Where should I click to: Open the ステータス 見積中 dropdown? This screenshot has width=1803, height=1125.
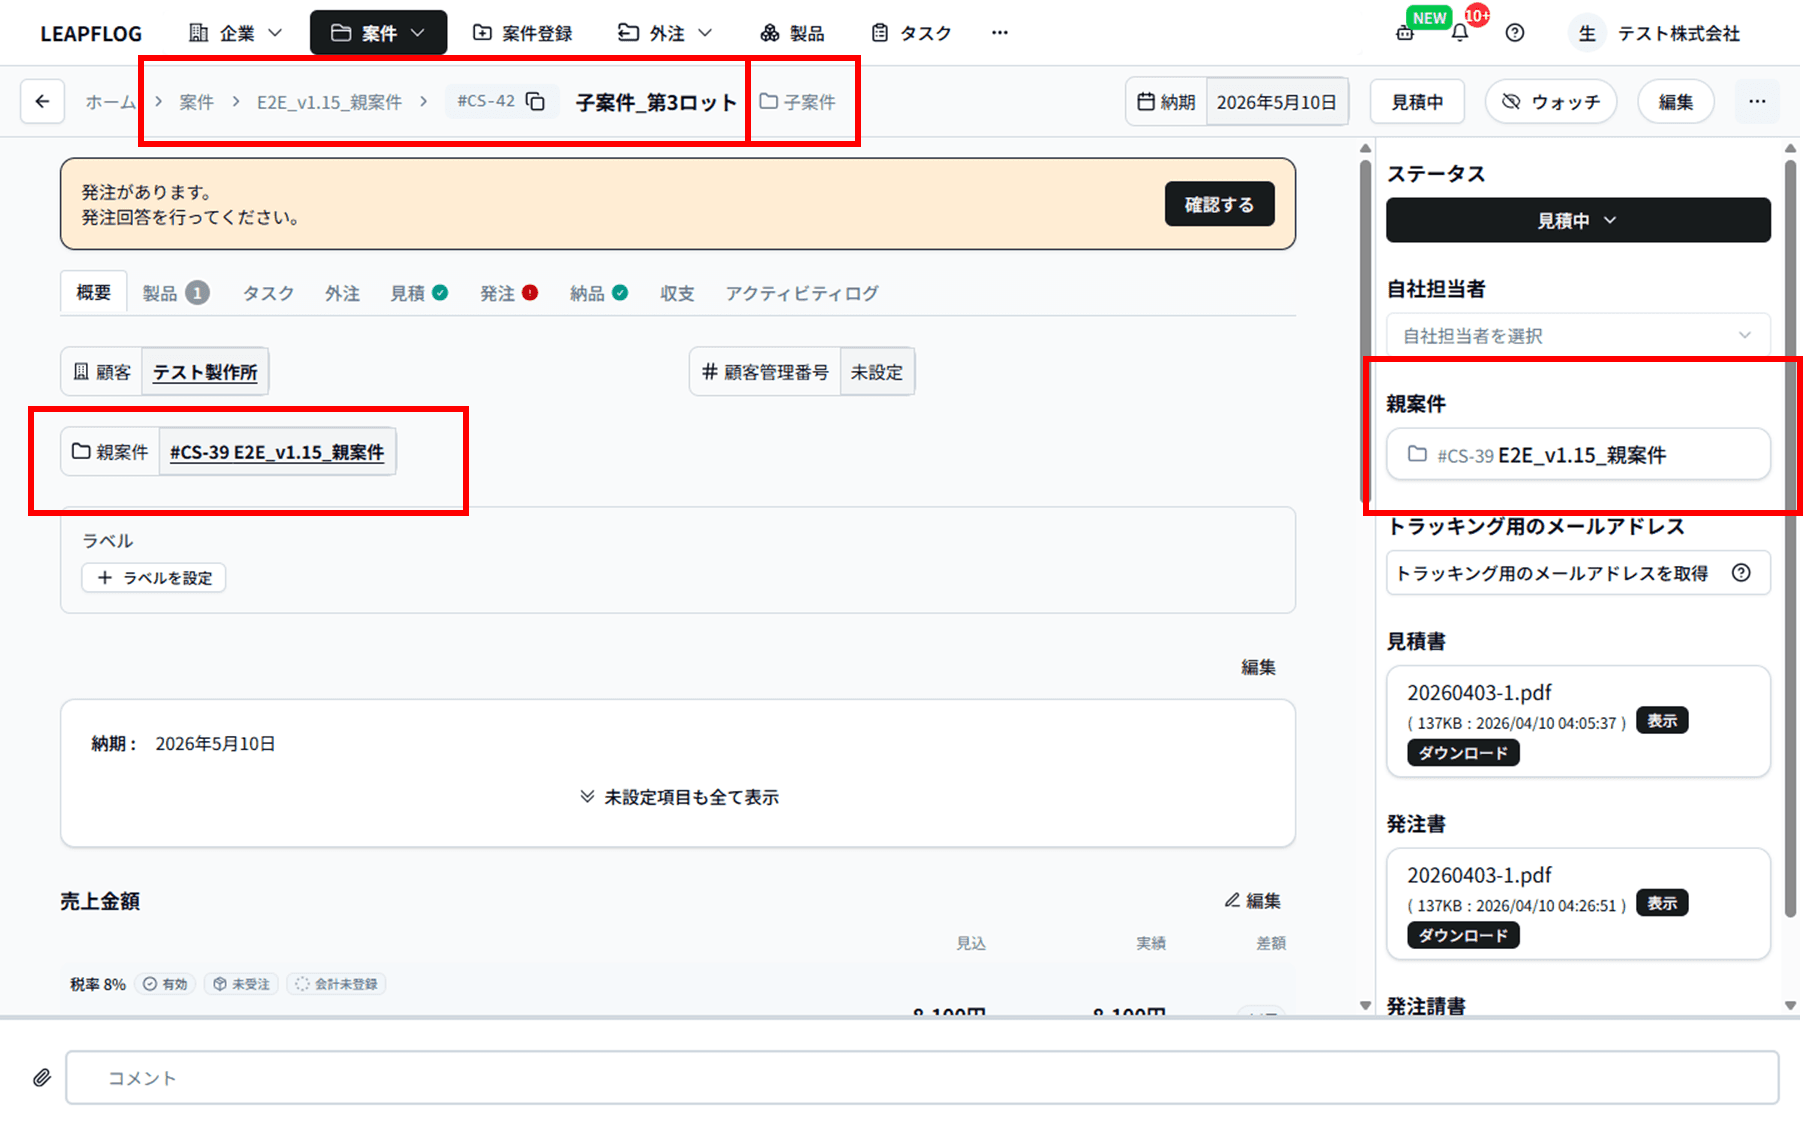[x=1578, y=220]
